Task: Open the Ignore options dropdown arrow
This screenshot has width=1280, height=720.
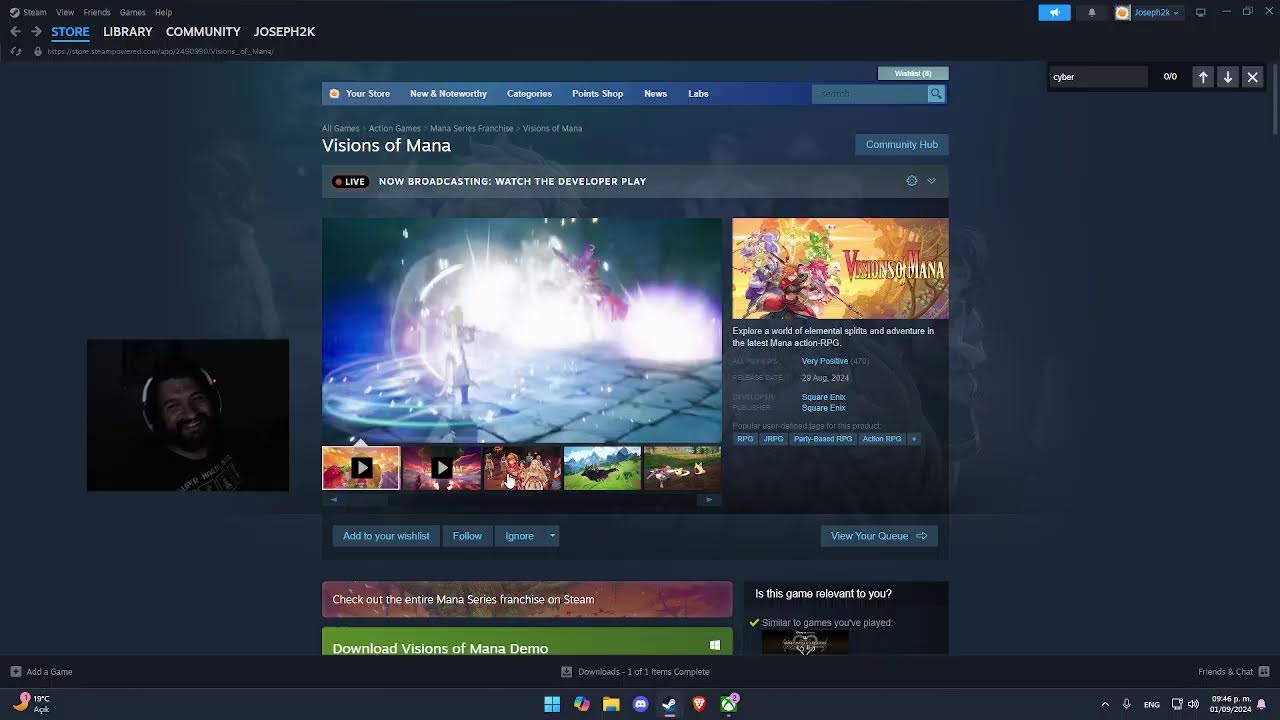Action: point(552,536)
